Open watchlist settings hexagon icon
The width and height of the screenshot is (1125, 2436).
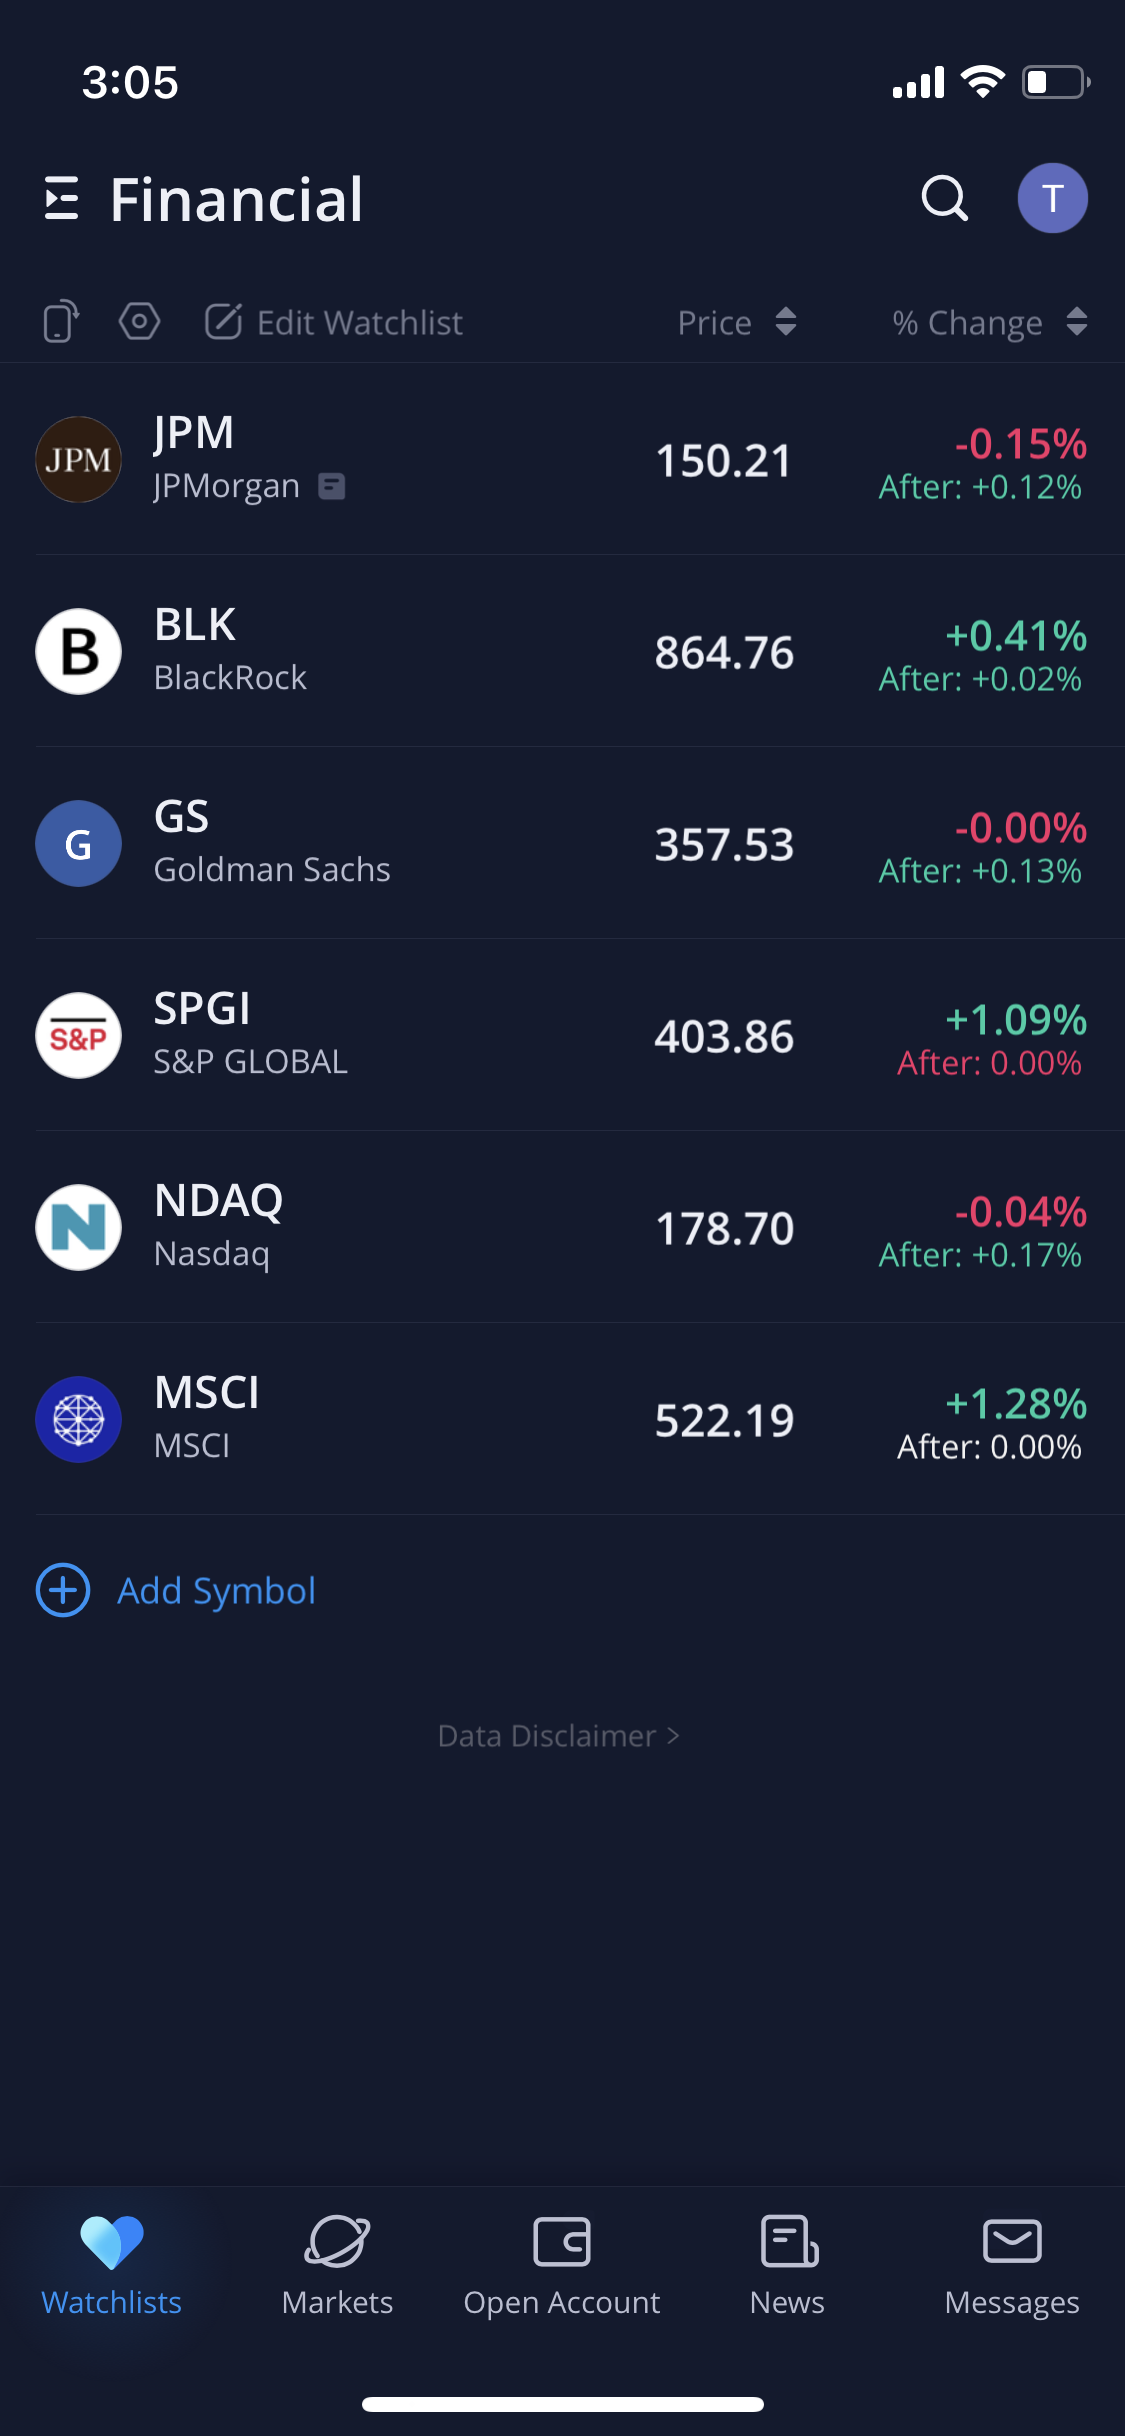coord(139,322)
